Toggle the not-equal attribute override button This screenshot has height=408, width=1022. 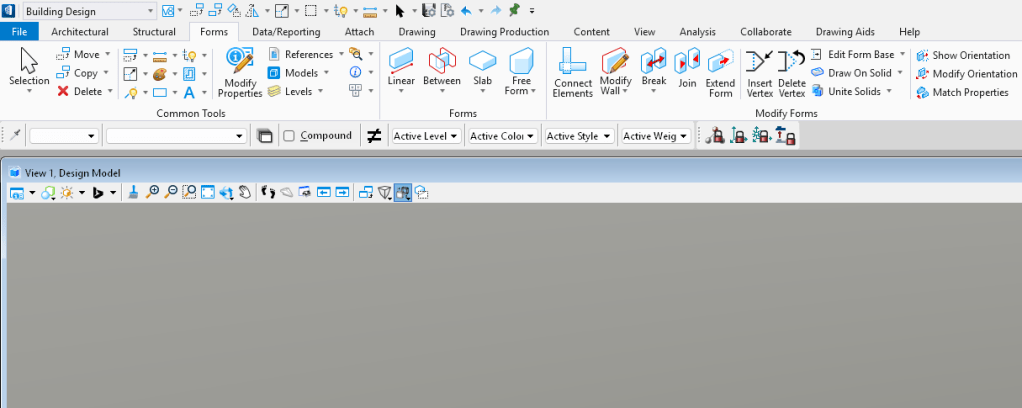tap(374, 136)
